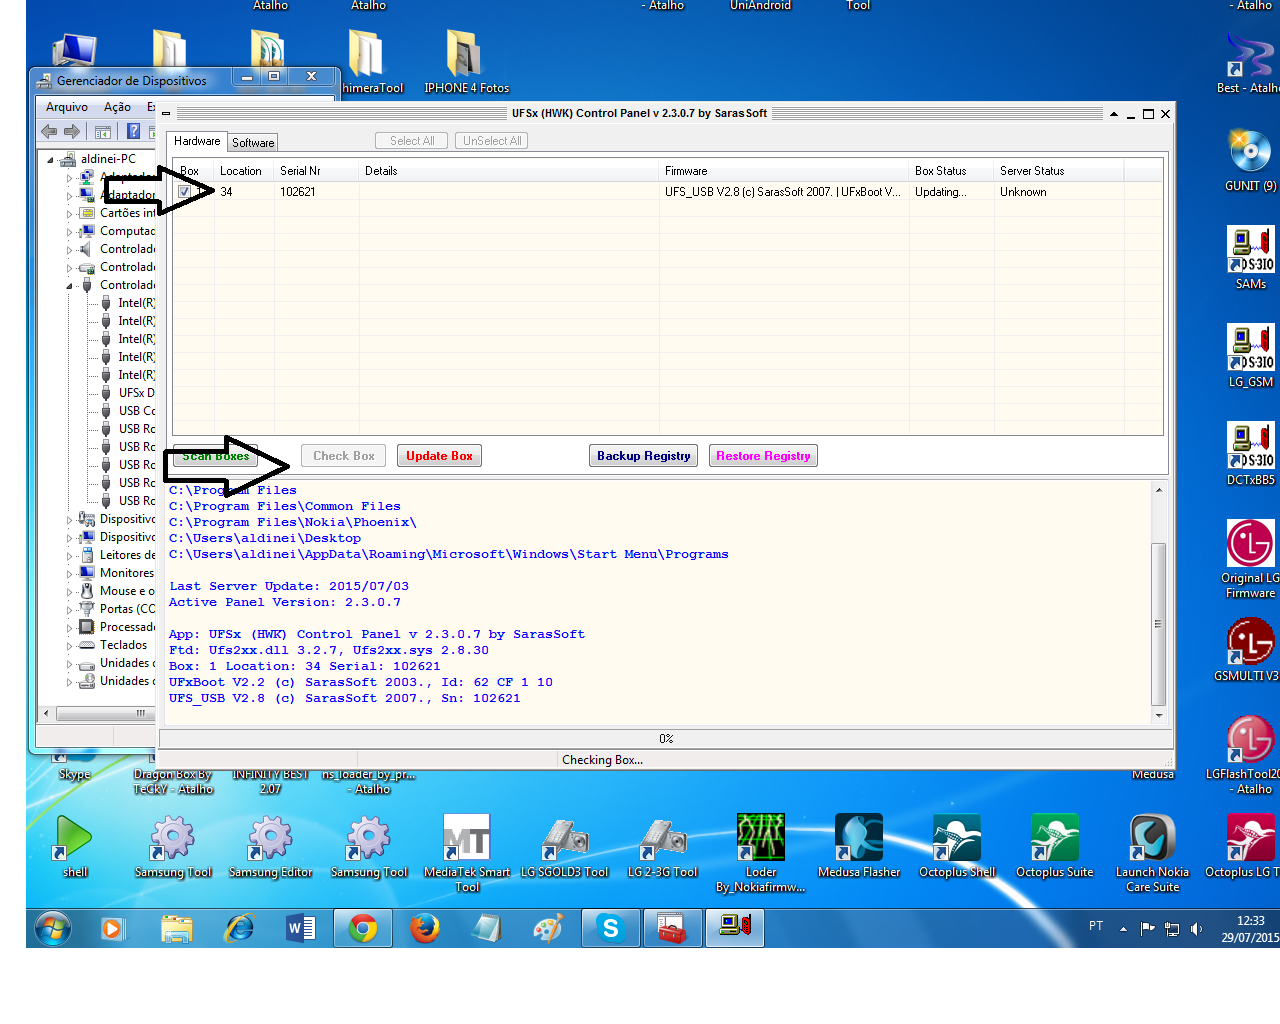Open the Ação menu
This screenshot has height=1024, width=1280.
117,107
